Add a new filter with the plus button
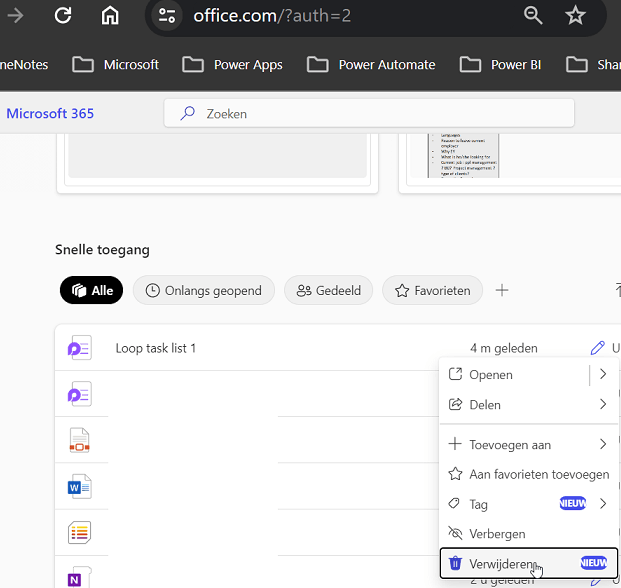This screenshot has width=621, height=588. click(502, 290)
